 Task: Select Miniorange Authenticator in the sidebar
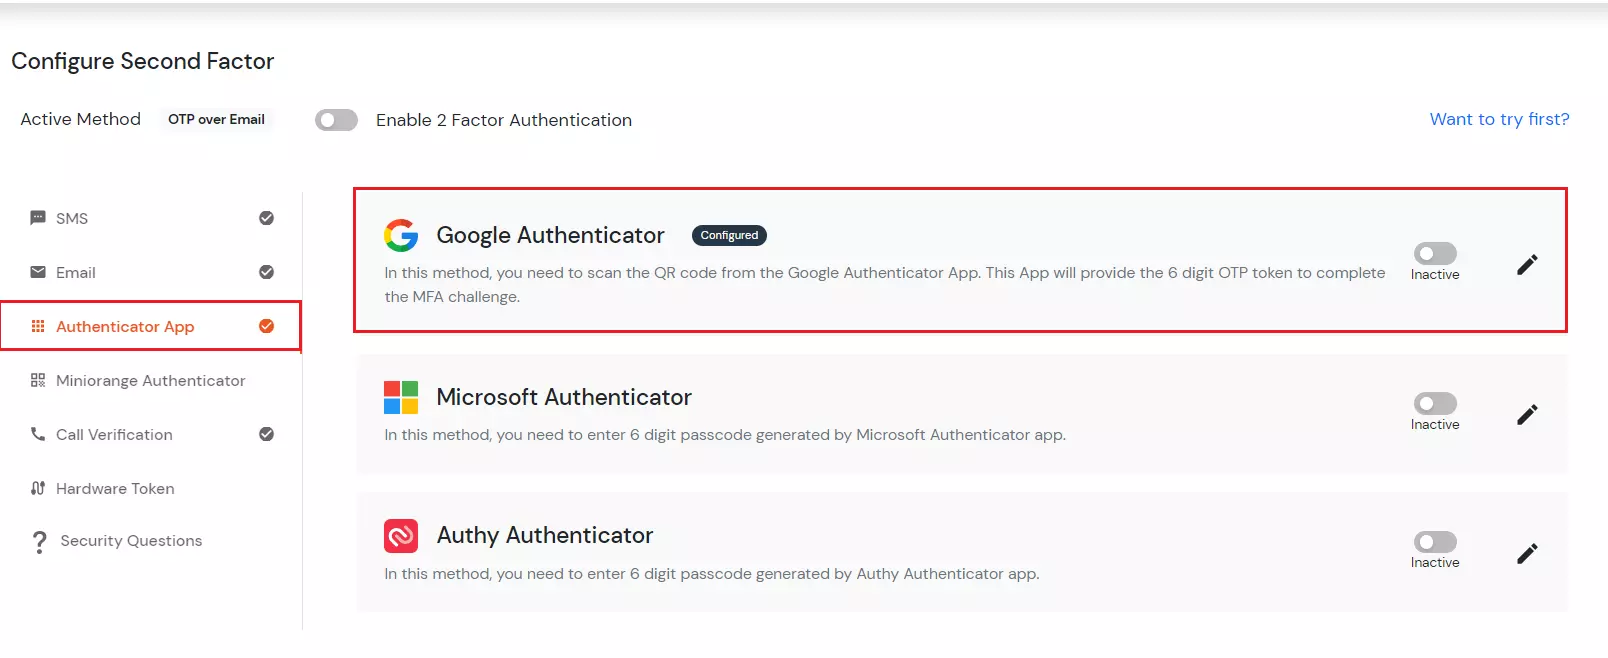pos(150,380)
